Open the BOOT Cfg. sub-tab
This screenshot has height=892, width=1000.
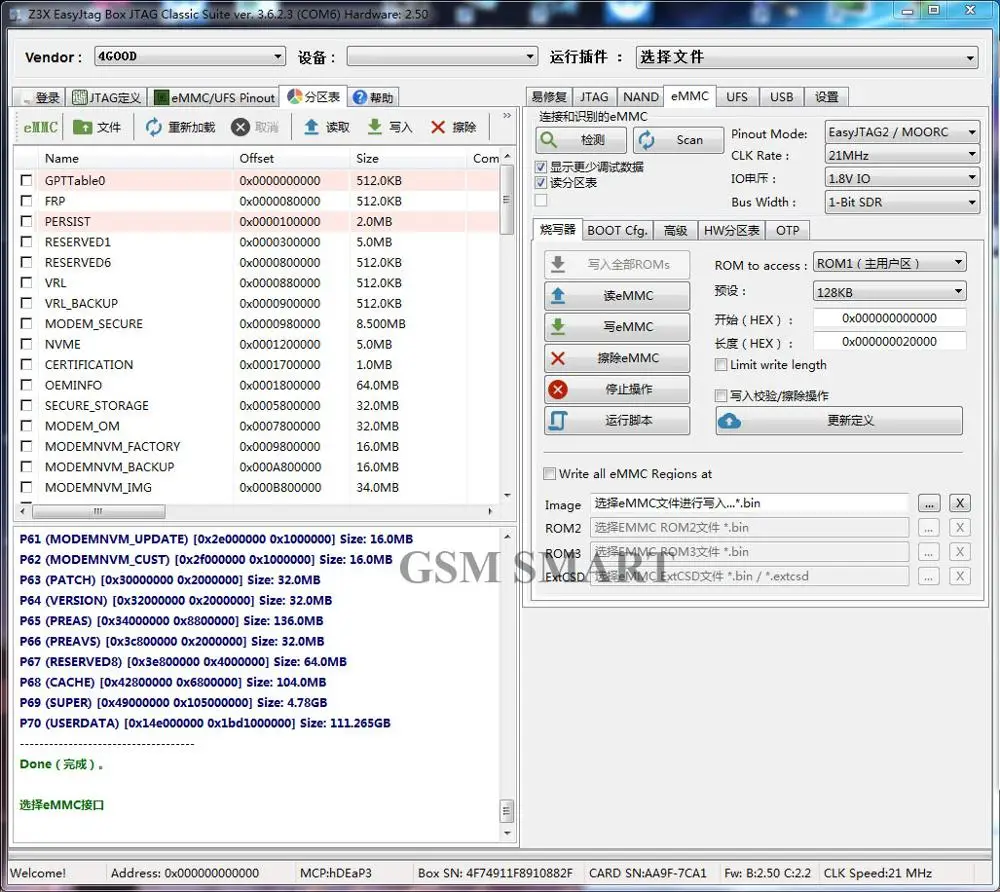tap(617, 230)
